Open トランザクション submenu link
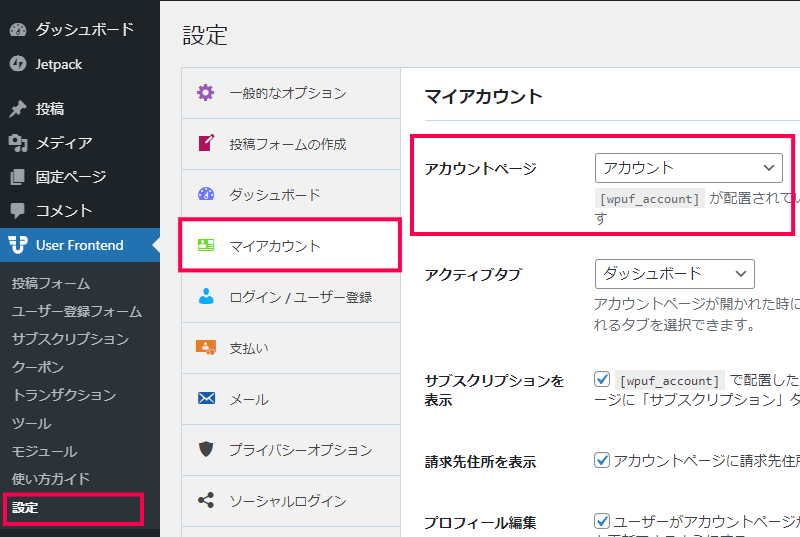800x537 pixels. click(x=64, y=395)
